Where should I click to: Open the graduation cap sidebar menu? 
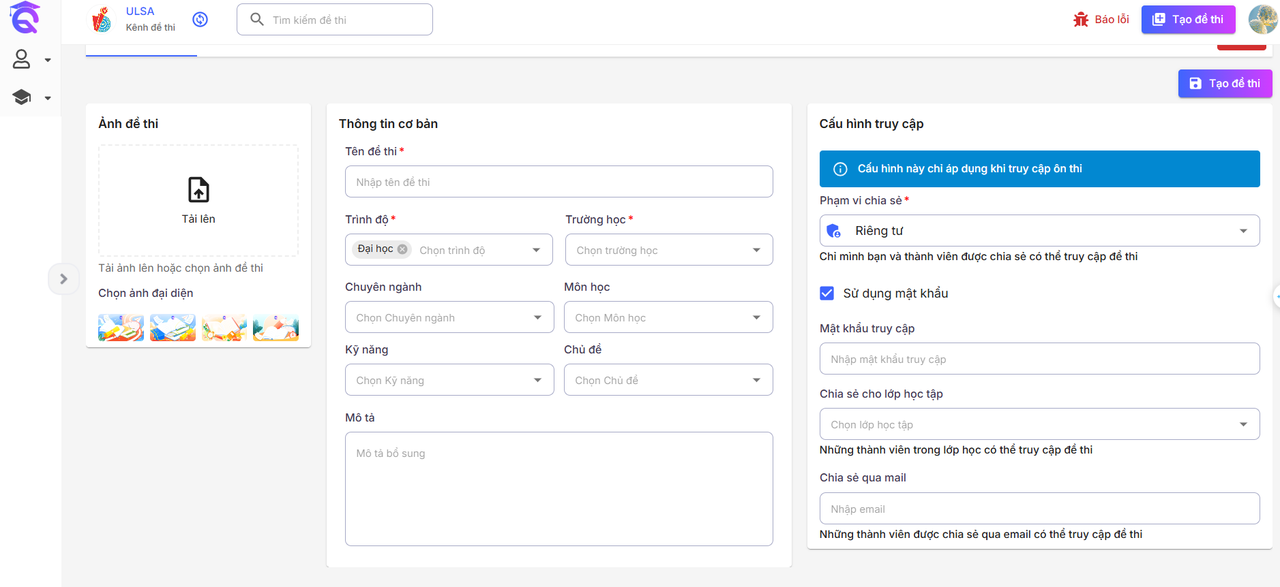(22, 97)
